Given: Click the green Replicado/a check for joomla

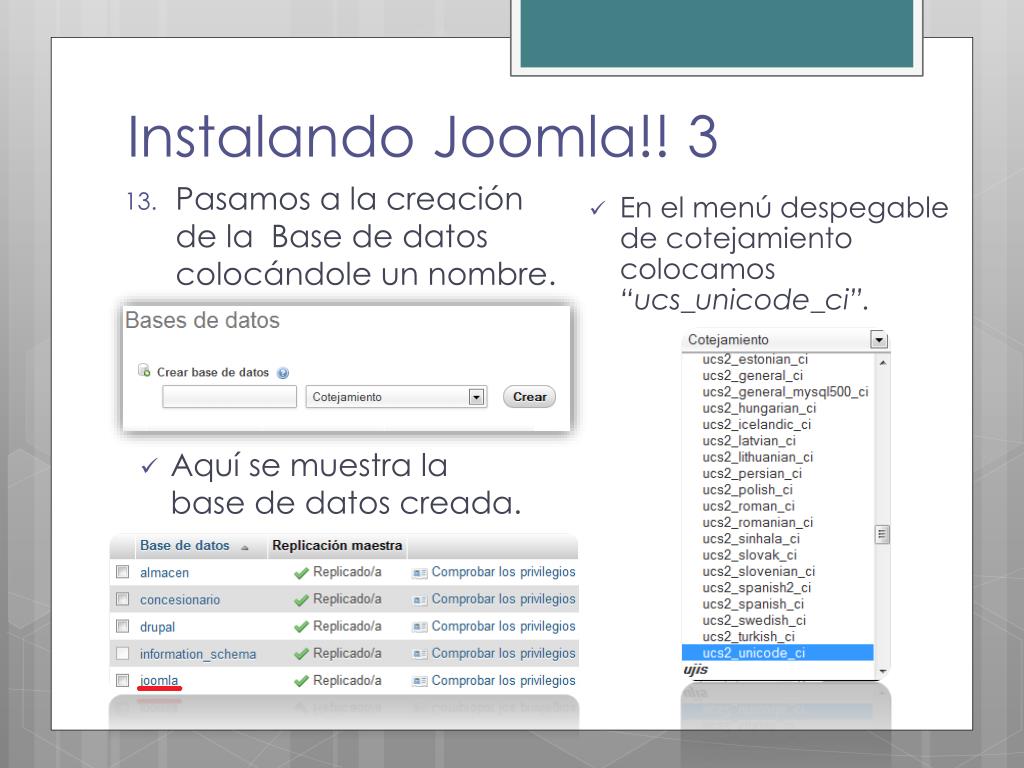Looking at the screenshot, I should pyautogui.click(x=301, y=682).
